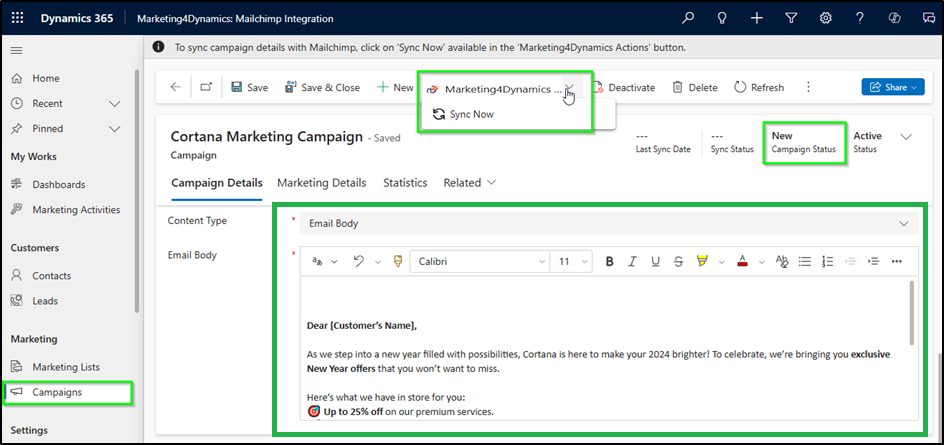Open the chat panel icon in header
The height and width of the screenshot is (445, 944).
(x=928, y=18)
